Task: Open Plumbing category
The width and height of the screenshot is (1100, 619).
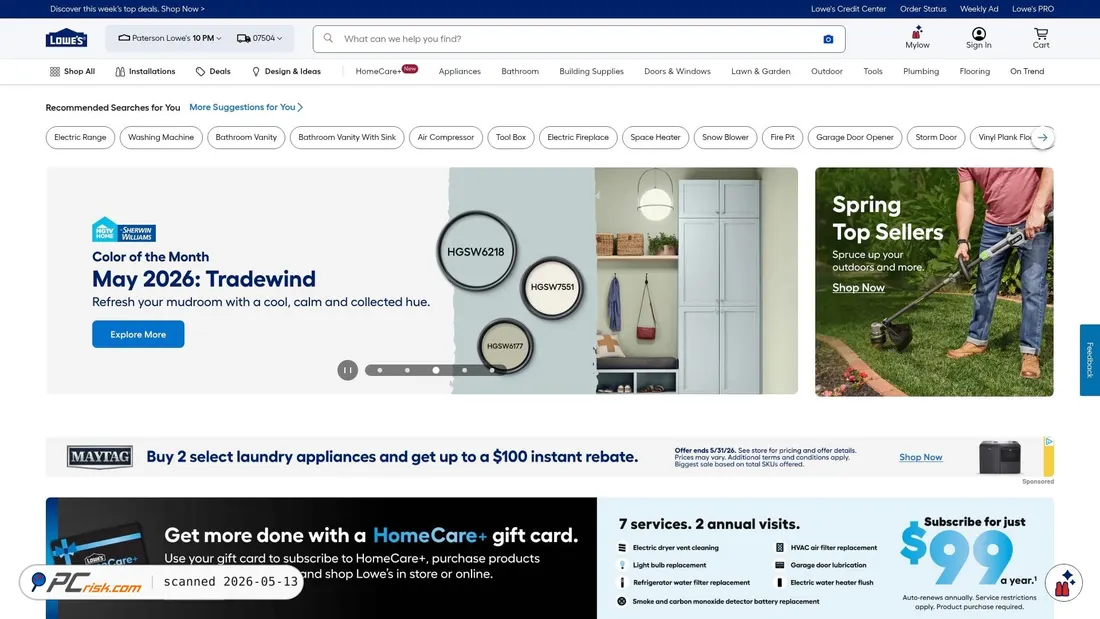Action: pyautogui.click(x=920, y=72)
